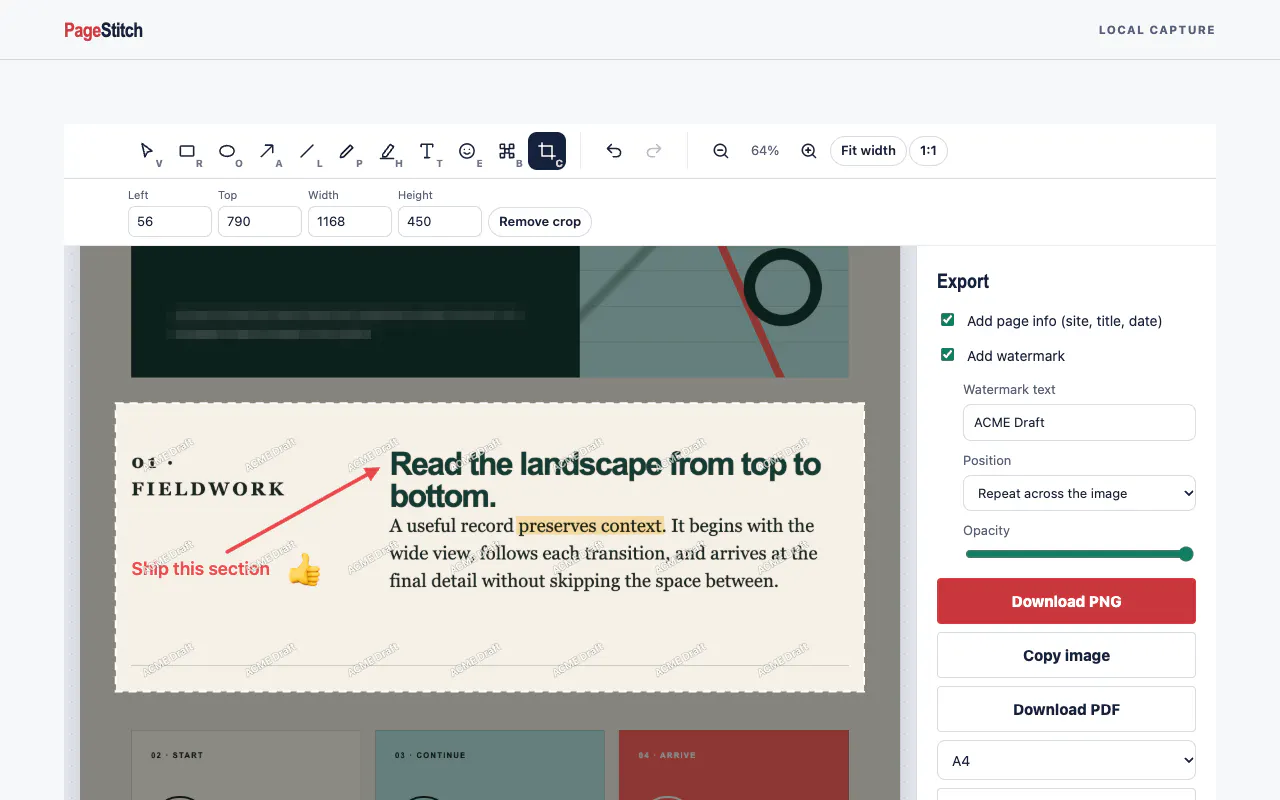Expand the A4 page size dropdown
The height and width of the screenshot is (800, 1280).
coord(1066,761)
